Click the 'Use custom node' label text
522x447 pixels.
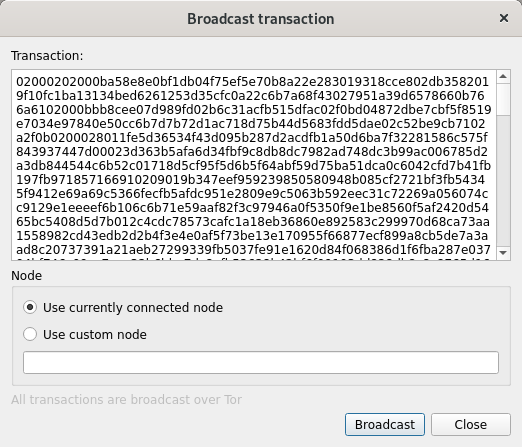click(x=95, y=334)
